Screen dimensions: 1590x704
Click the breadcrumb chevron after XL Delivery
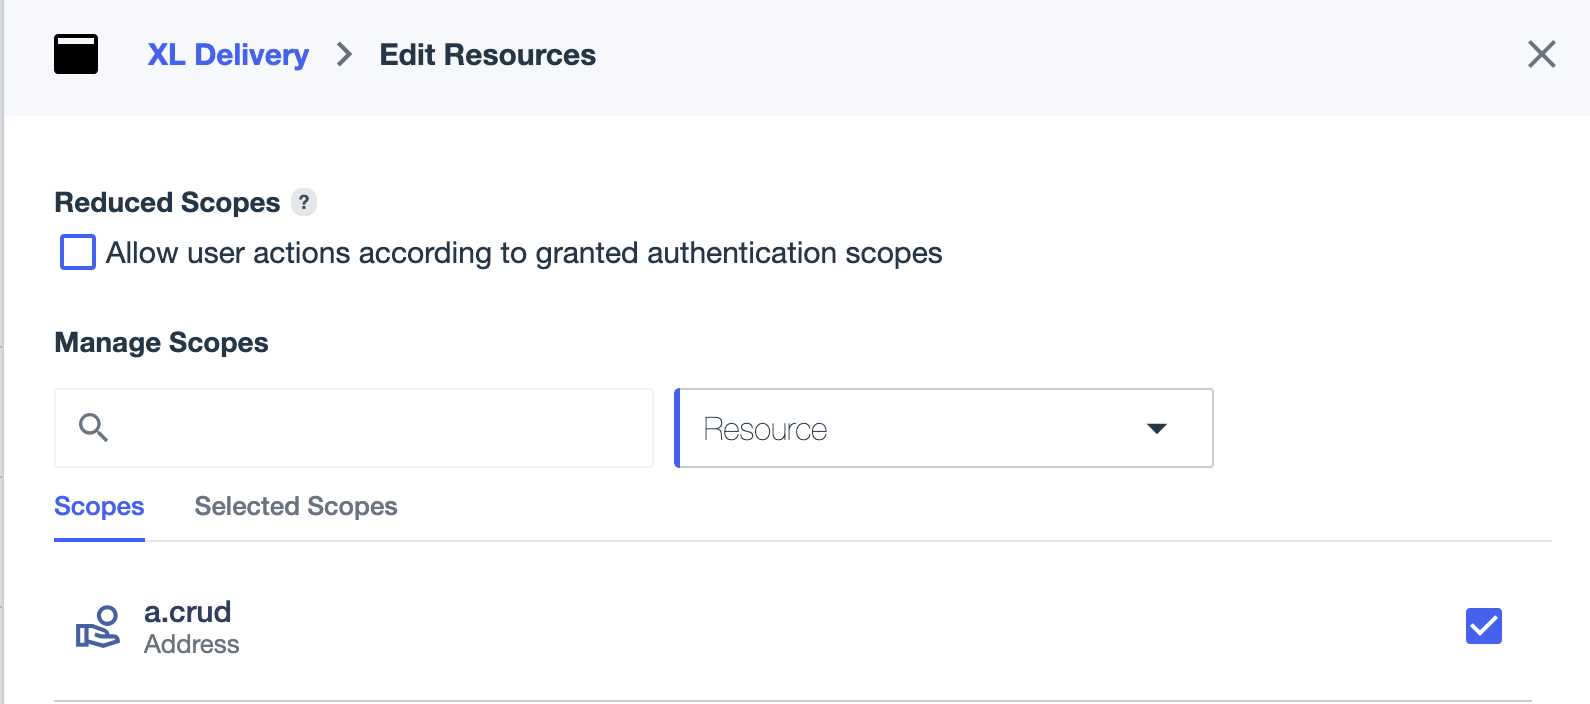coord(344,55)
